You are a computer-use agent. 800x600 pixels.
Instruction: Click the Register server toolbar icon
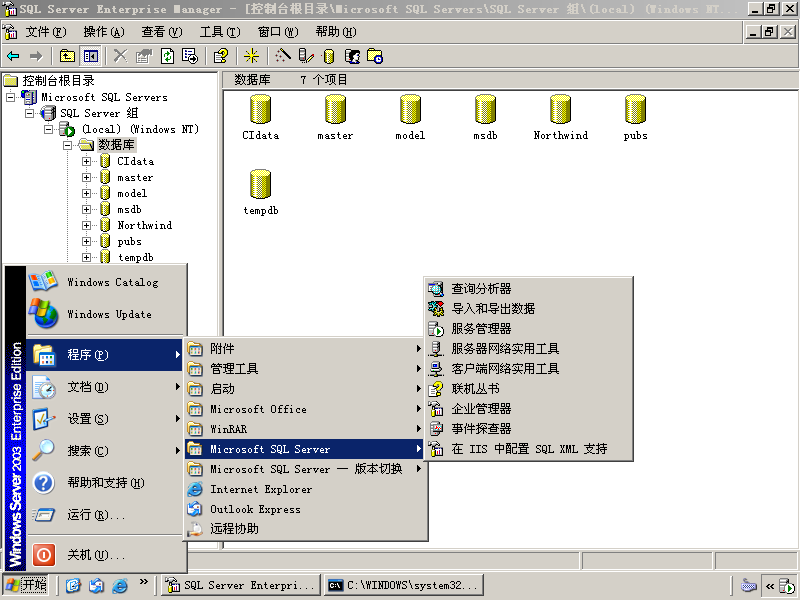tap(306, 56)
